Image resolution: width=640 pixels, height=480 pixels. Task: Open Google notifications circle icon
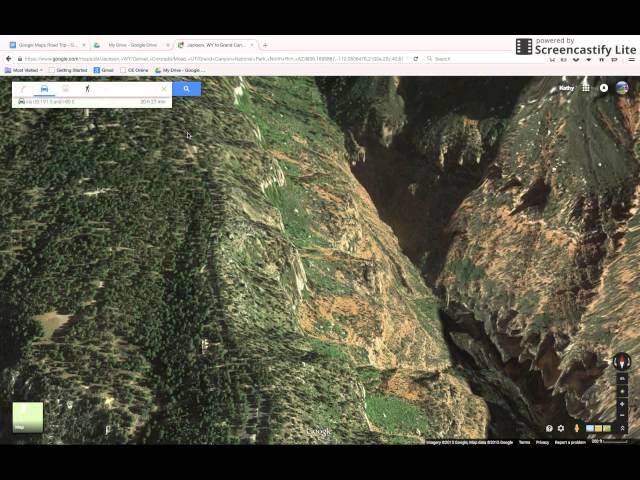[604, 88]
